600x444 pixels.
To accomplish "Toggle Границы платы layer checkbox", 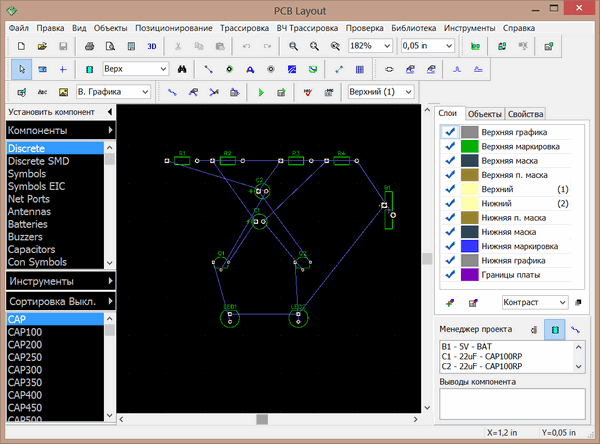I will click(450, 274).
